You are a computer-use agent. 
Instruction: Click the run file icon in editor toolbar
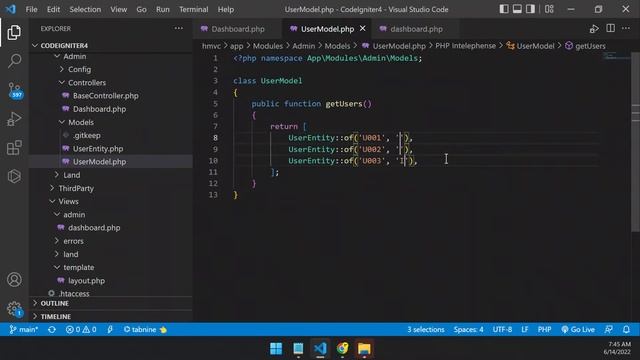(x=594, y=29)
